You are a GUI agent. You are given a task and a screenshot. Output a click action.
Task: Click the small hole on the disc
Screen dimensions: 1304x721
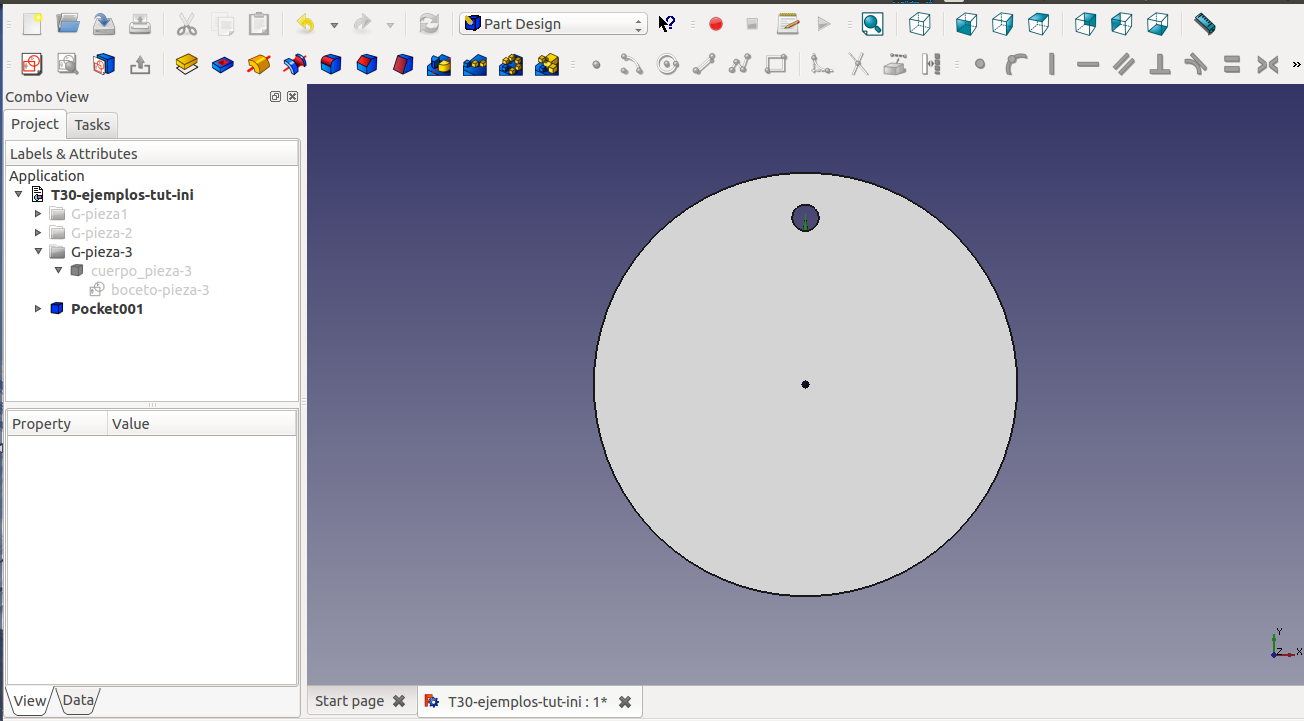click(x=805, y=217)
